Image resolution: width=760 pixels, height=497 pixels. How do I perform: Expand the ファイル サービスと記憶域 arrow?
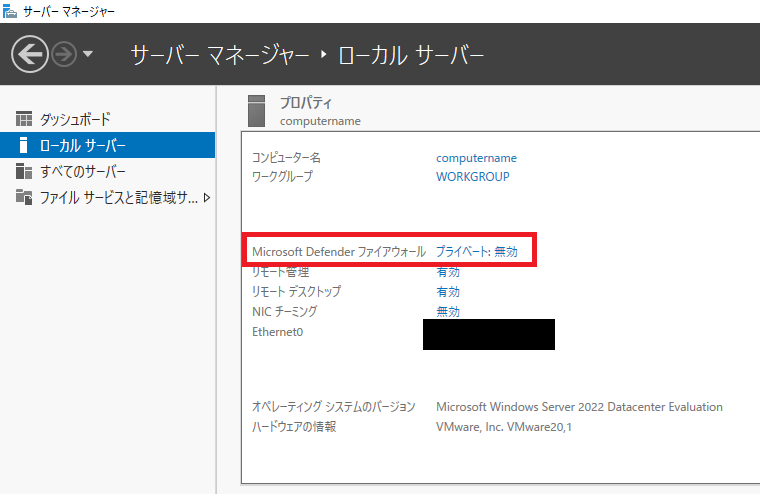(207, 198)
